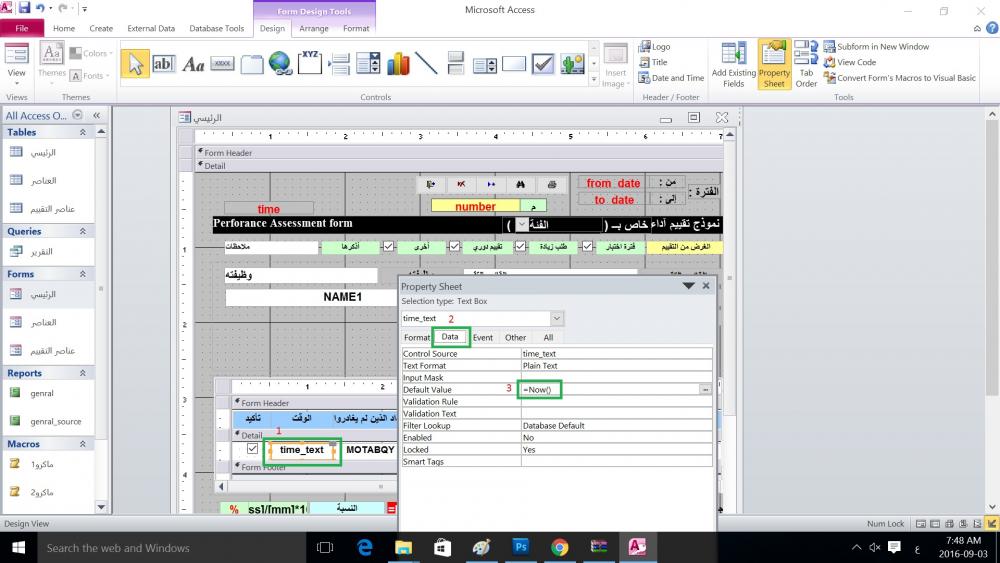Viewport: 1000px width, 563px height.
Task: Select the Rectangle control tool
Action: point(514,64)
